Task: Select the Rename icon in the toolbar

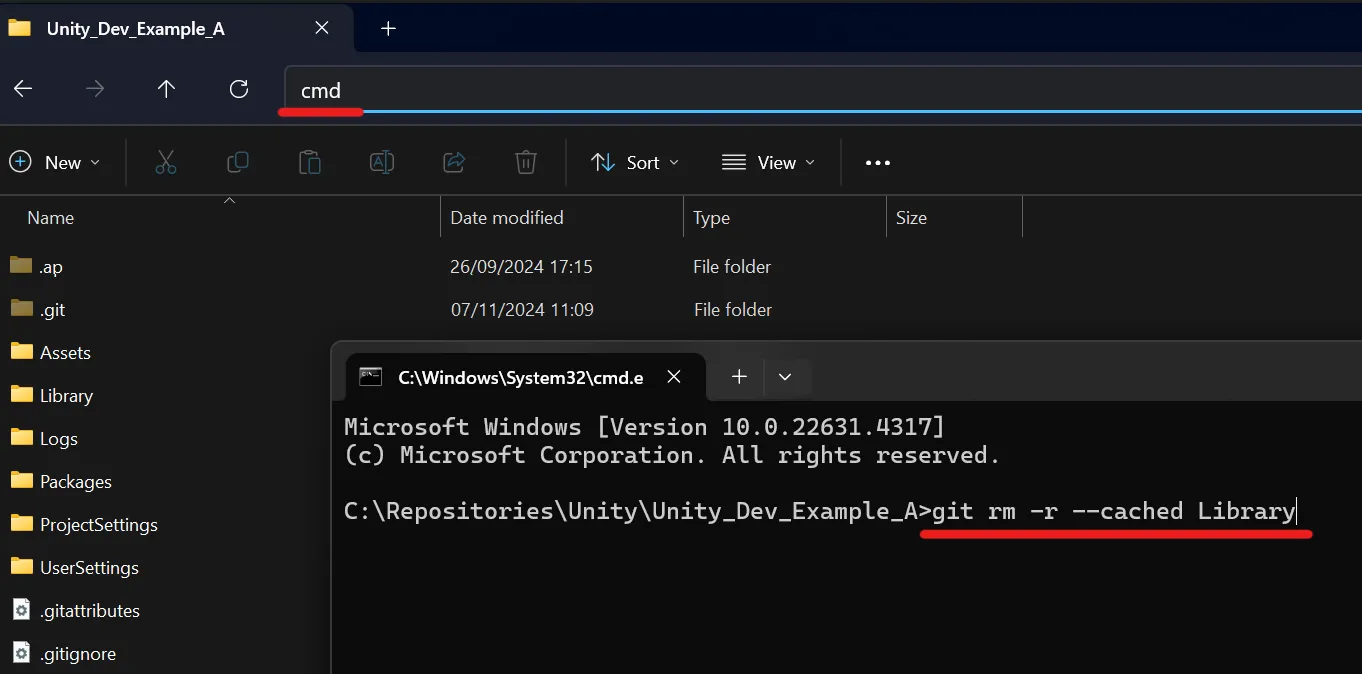Action: point(381,162)
